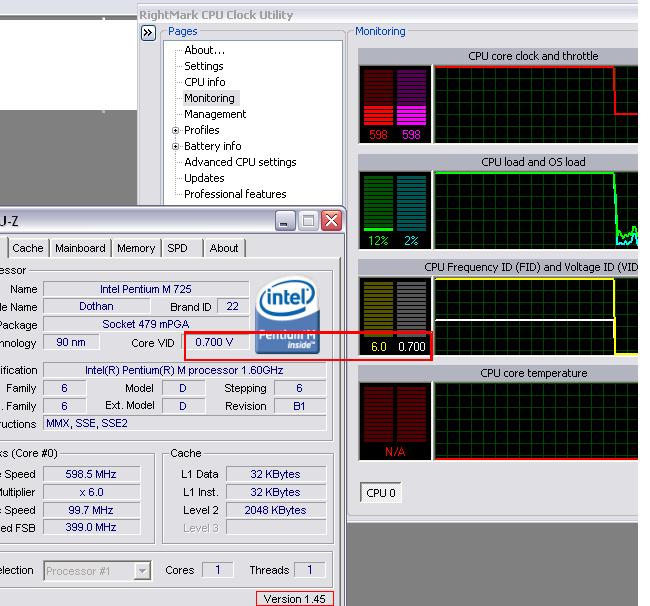Click the Core VID value '0.700 V'
This screenshot has width=650, height=606.
pyautogui.click(x=214, y=342)
